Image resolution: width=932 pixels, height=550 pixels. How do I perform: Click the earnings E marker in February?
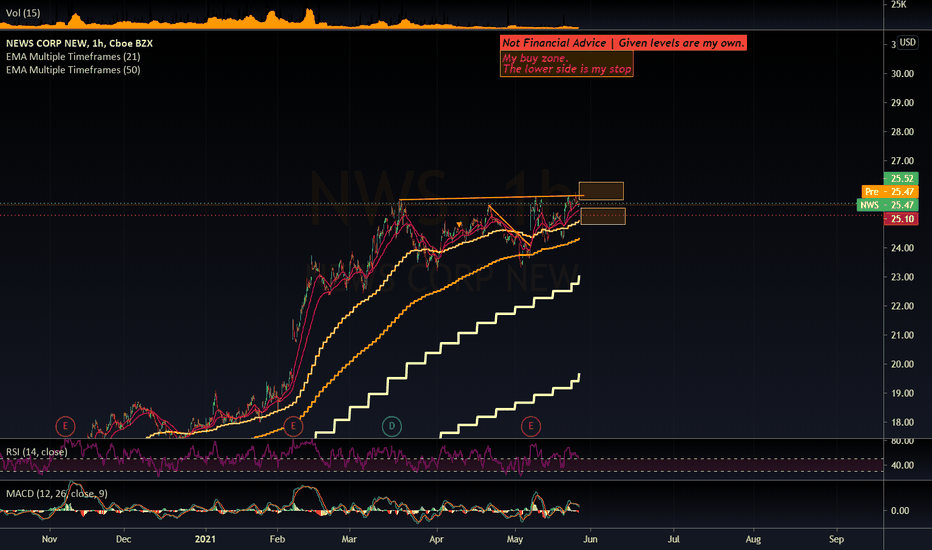click(x=293, y=426)
